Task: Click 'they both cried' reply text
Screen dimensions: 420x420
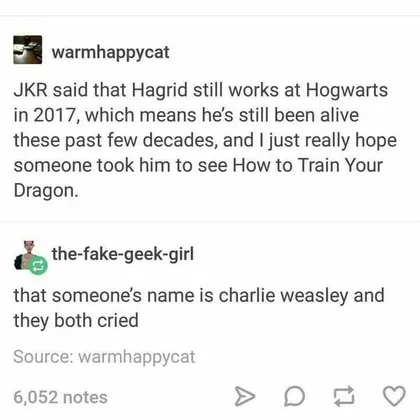Action: 76,321
